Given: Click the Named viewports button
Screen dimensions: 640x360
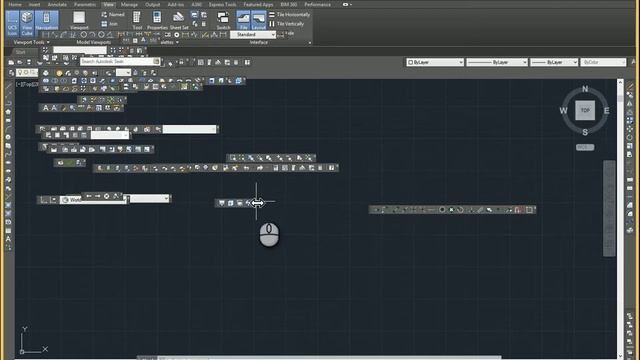Looking at the screenshot, I should (x=113, y=15).
